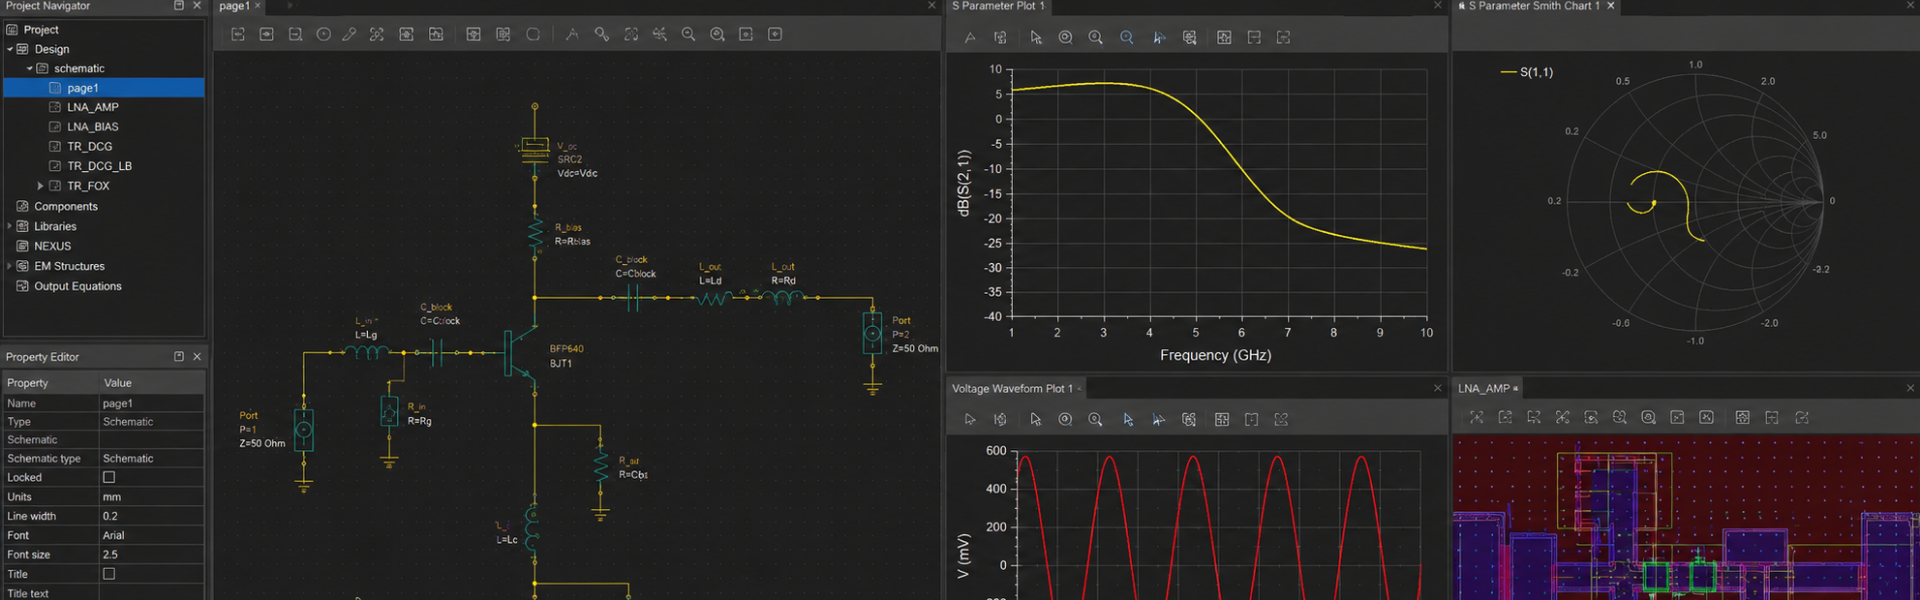Click the Frequency (GHz) axis label

[x=1215, y=355]
